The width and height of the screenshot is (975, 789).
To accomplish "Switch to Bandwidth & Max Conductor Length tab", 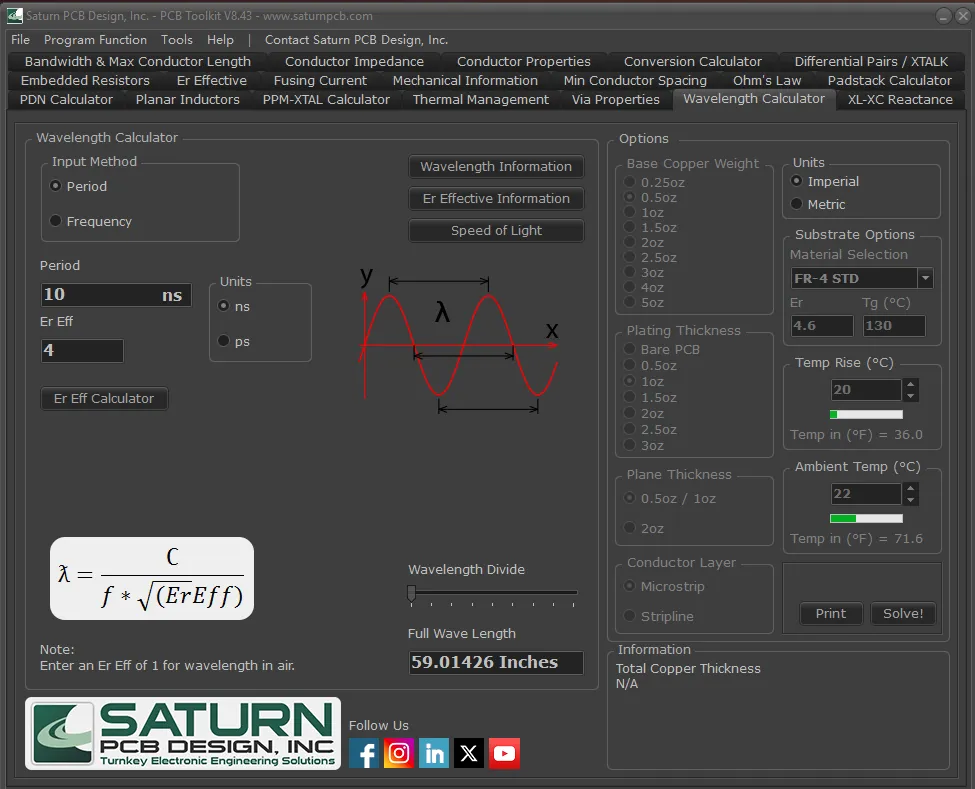I will (137, 62).
